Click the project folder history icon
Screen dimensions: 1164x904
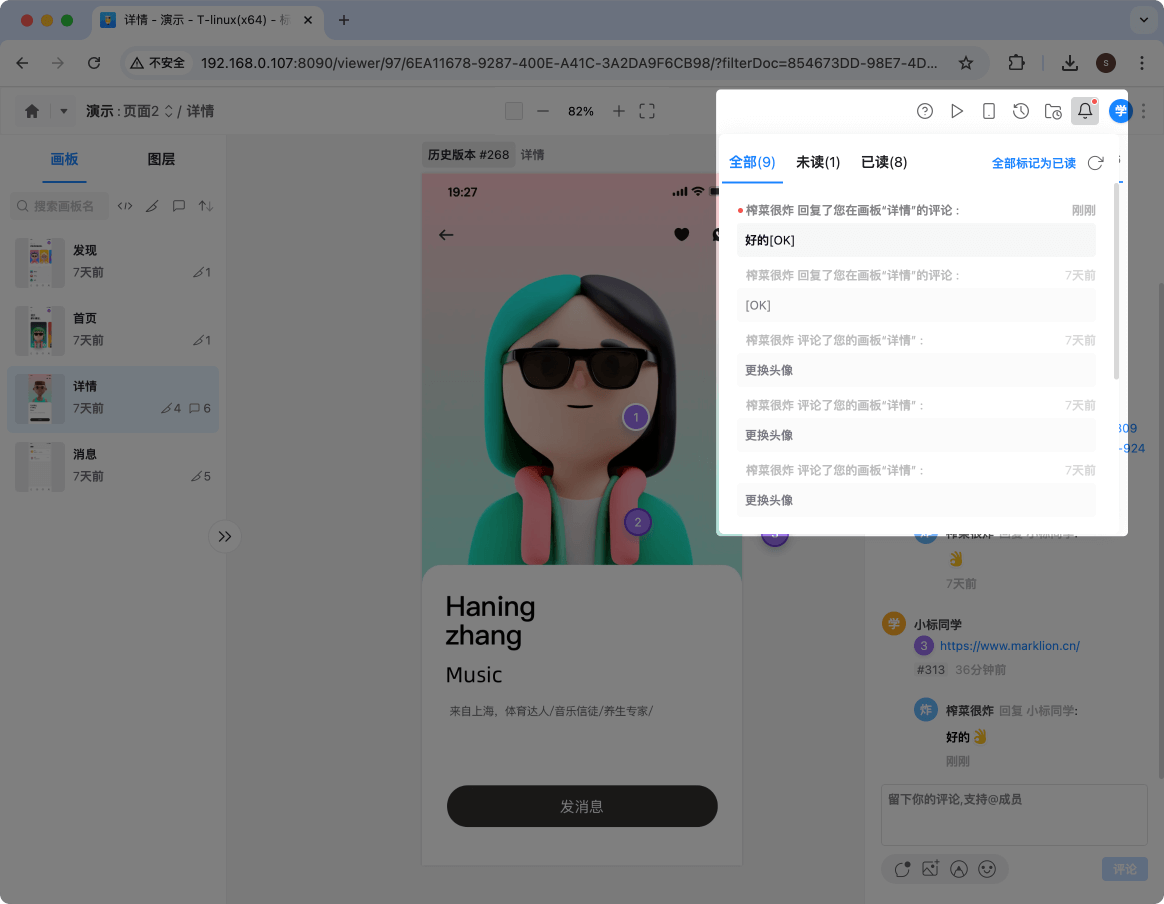coord(1053,111)
